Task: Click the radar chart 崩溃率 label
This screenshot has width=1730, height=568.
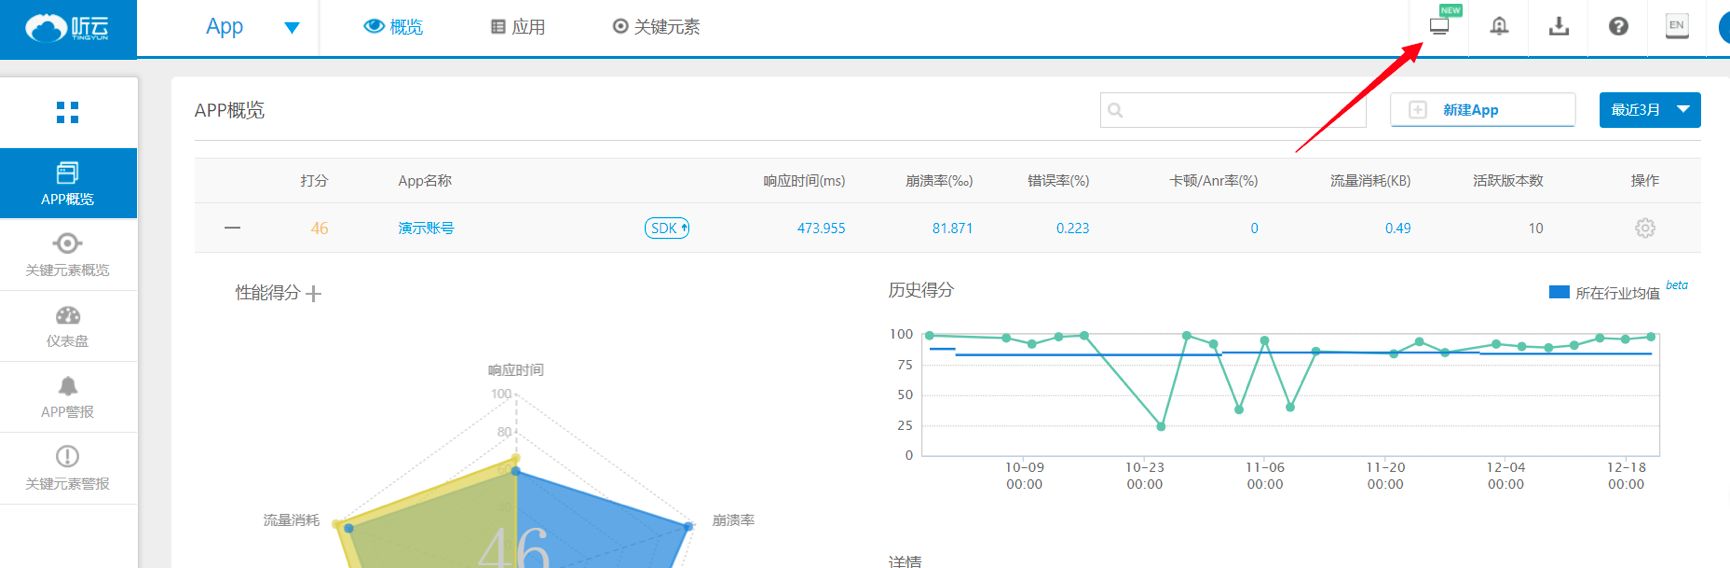Action: click(x=733, y=520)
